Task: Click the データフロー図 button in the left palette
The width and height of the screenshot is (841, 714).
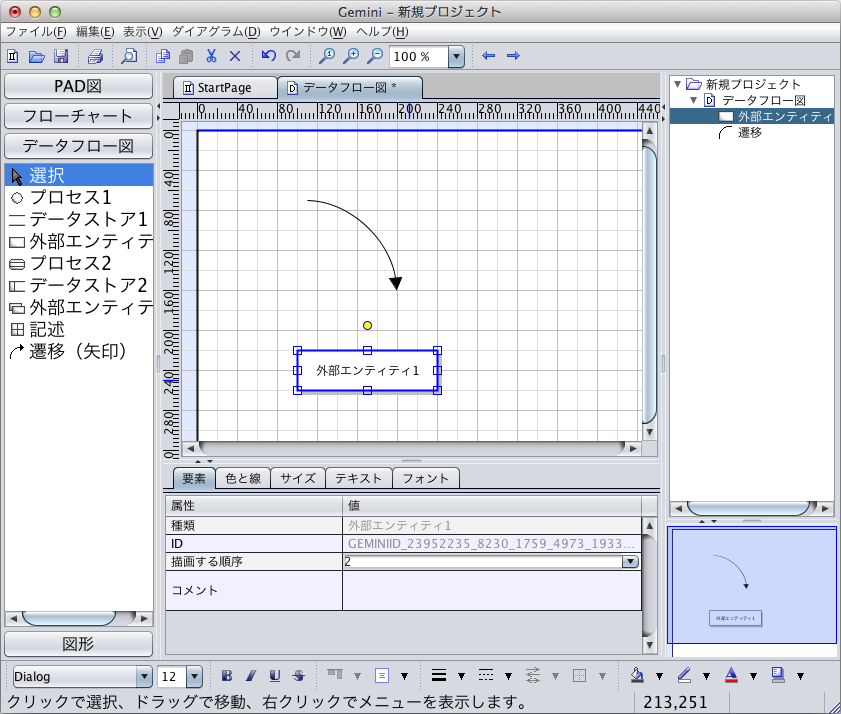Action: 78,146
